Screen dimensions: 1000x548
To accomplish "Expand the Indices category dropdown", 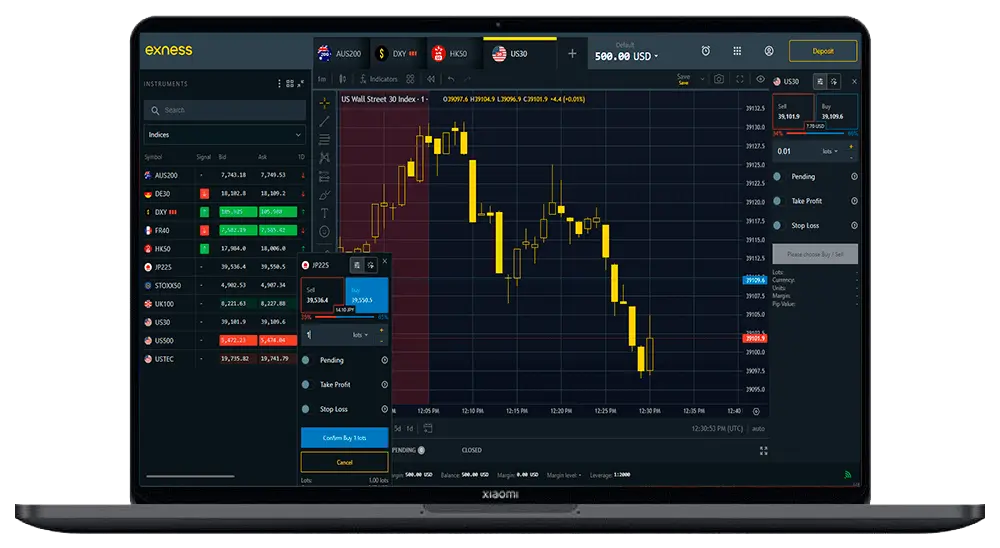I will click(224, 134).
